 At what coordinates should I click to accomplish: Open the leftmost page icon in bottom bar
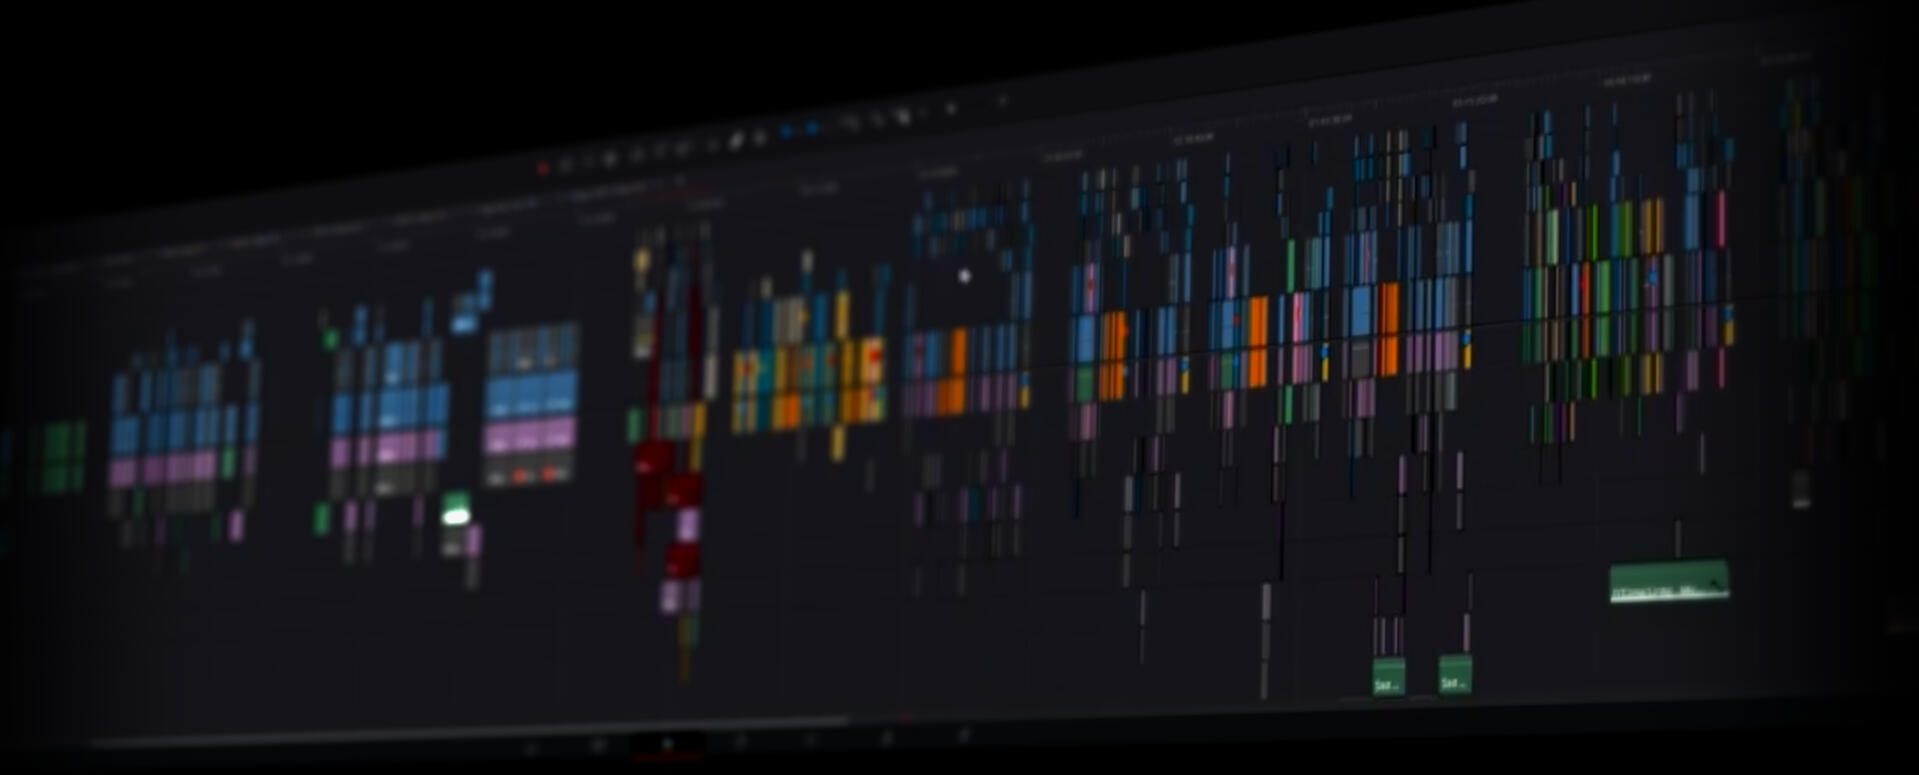tap(531, 748)
